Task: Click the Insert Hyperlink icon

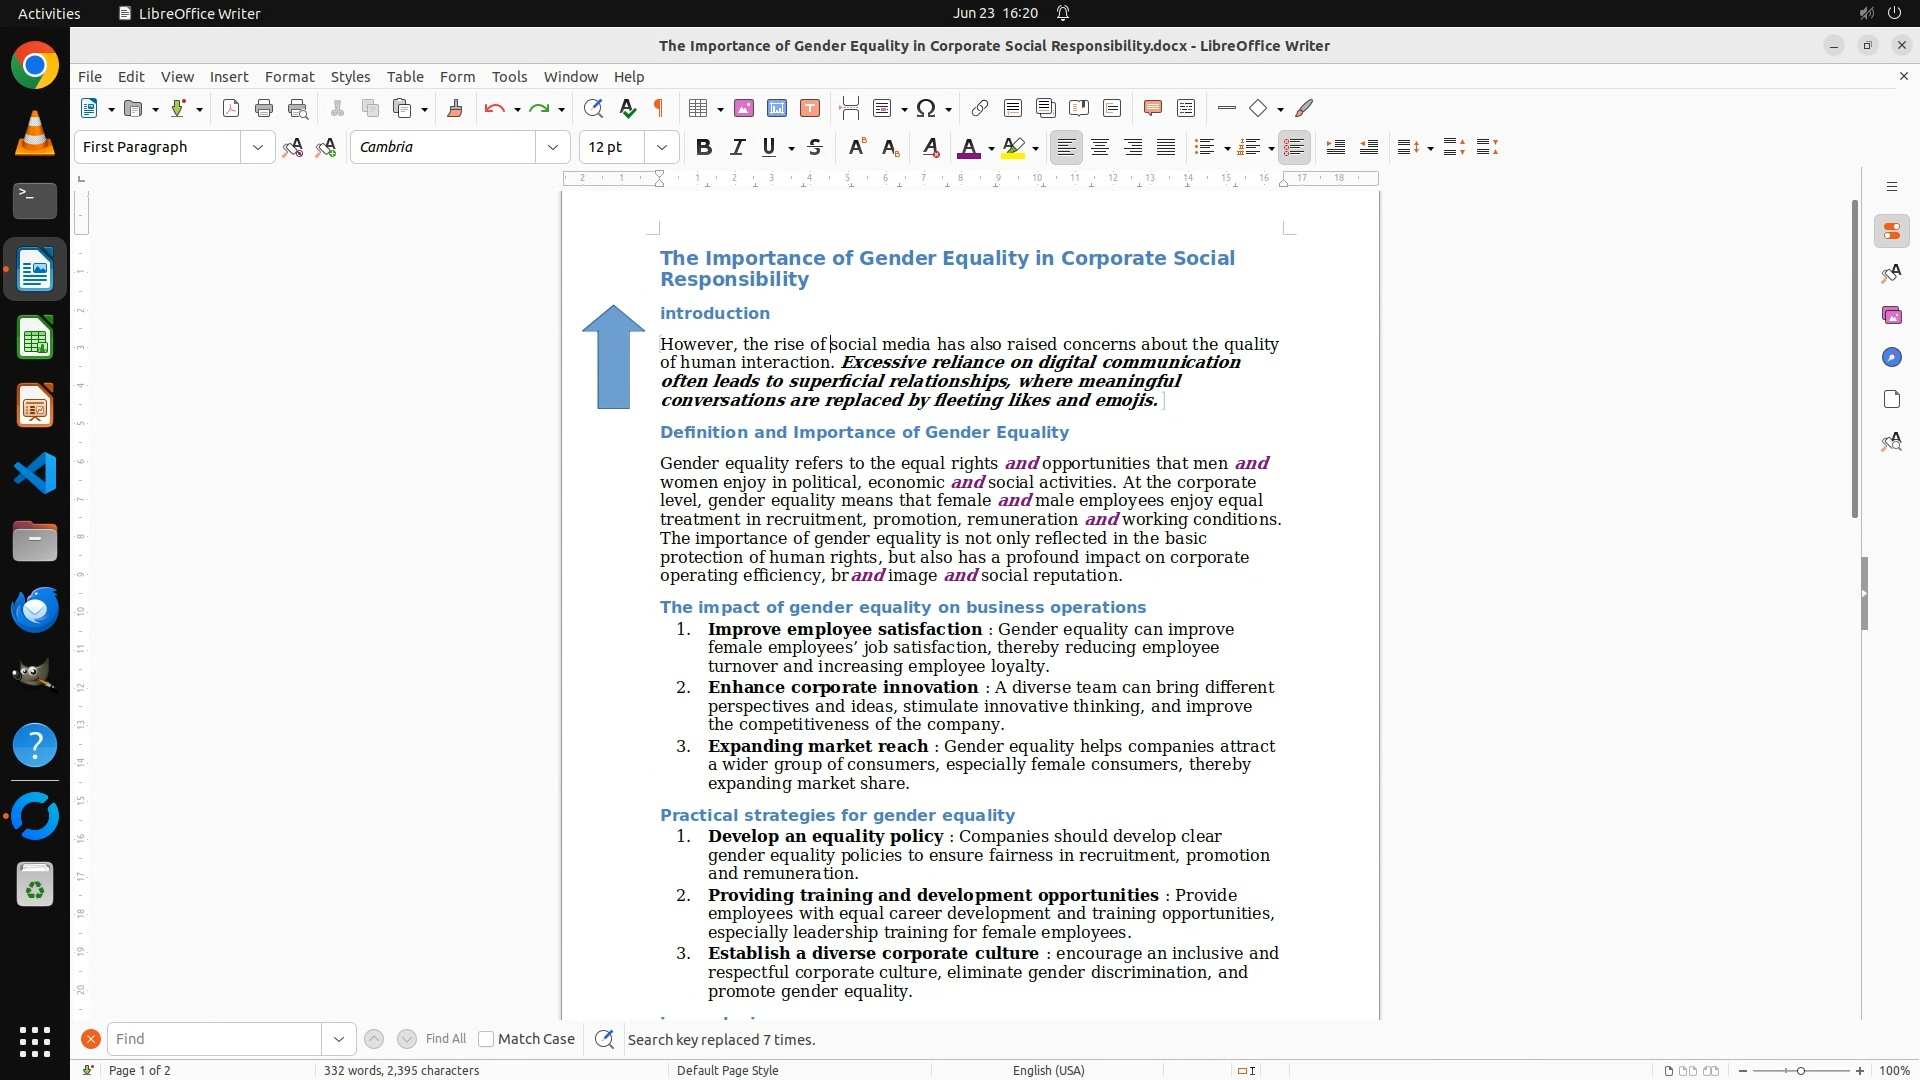Action: point(980,108)
